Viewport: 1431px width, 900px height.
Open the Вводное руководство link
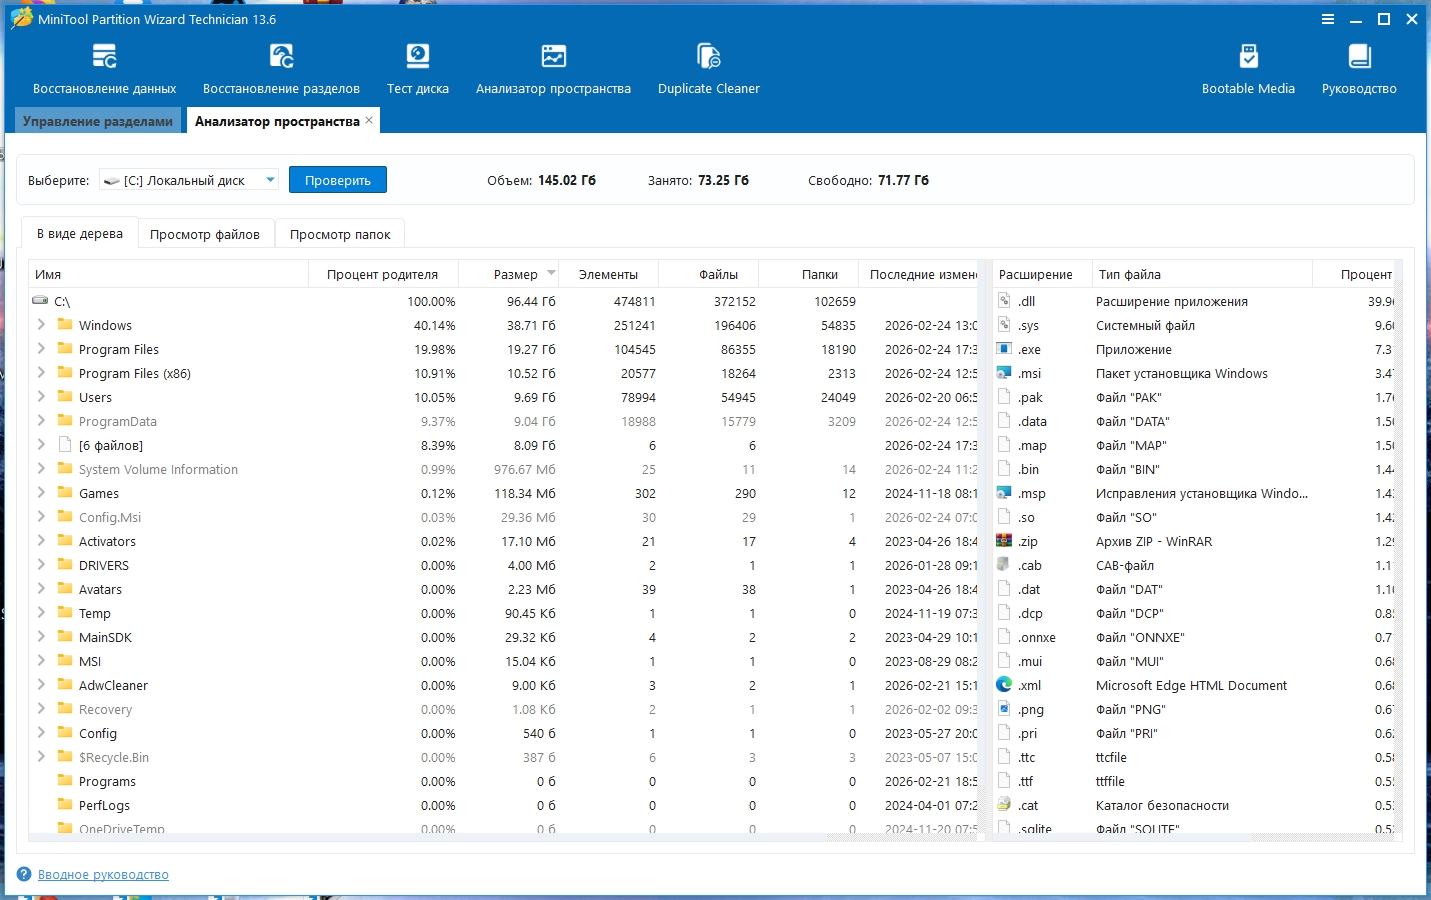[x=103, y=875]
